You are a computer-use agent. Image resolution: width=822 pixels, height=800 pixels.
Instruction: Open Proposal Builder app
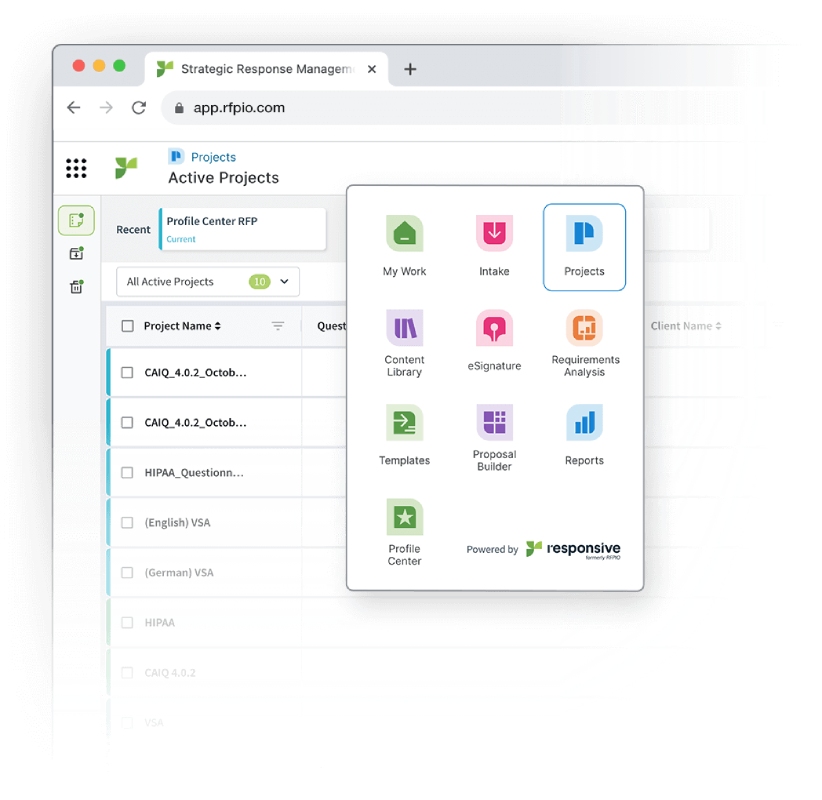coord(494,438)
